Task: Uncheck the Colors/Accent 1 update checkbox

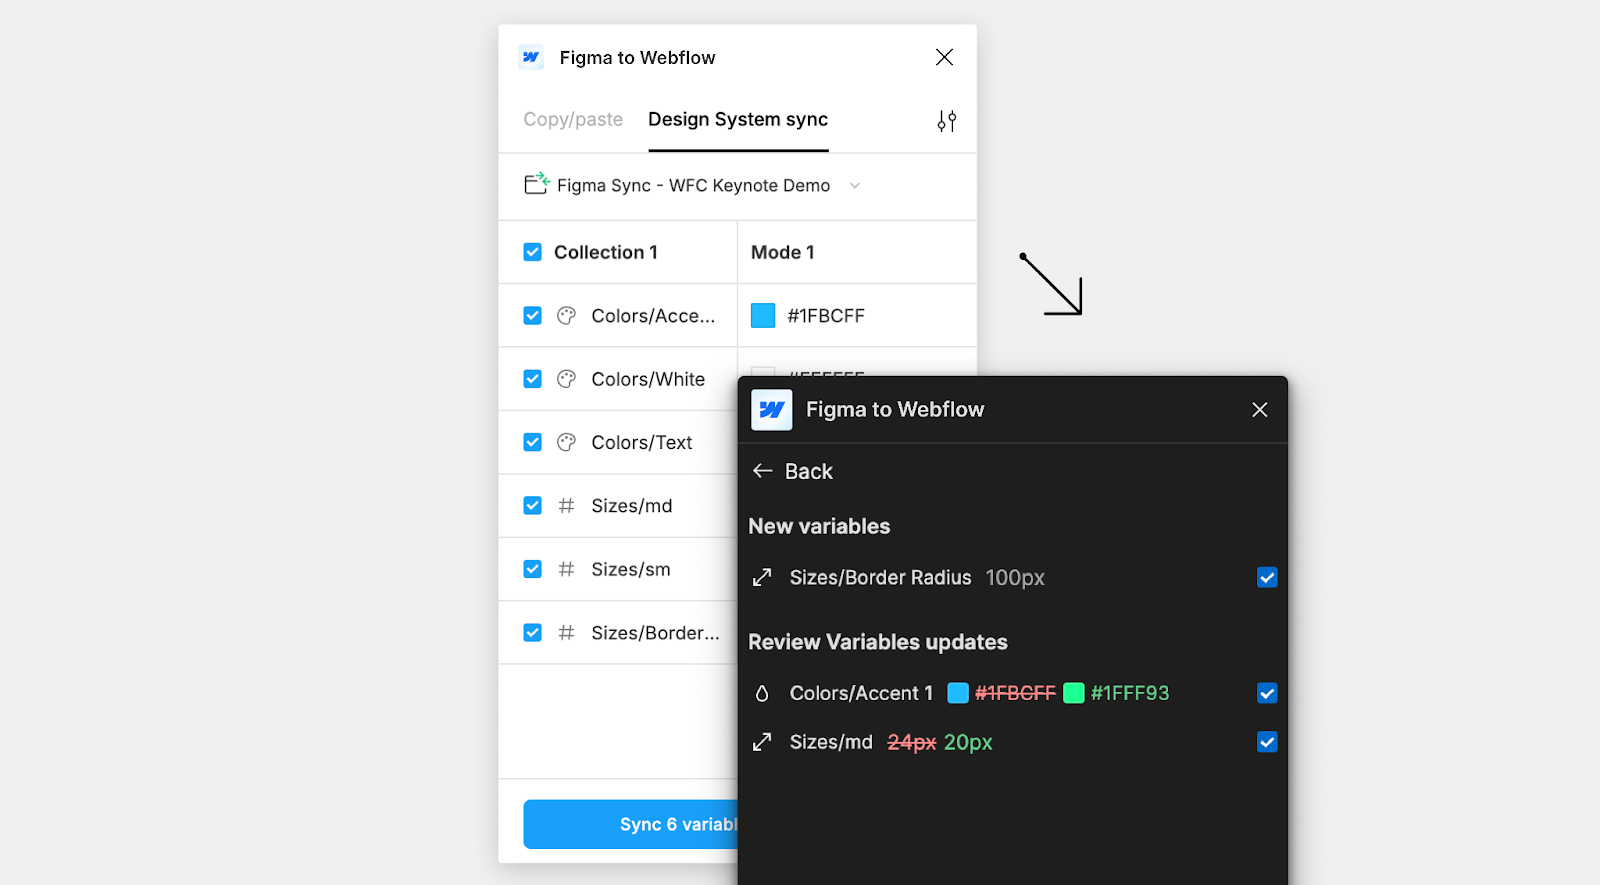Action: tap(1267, 693)
